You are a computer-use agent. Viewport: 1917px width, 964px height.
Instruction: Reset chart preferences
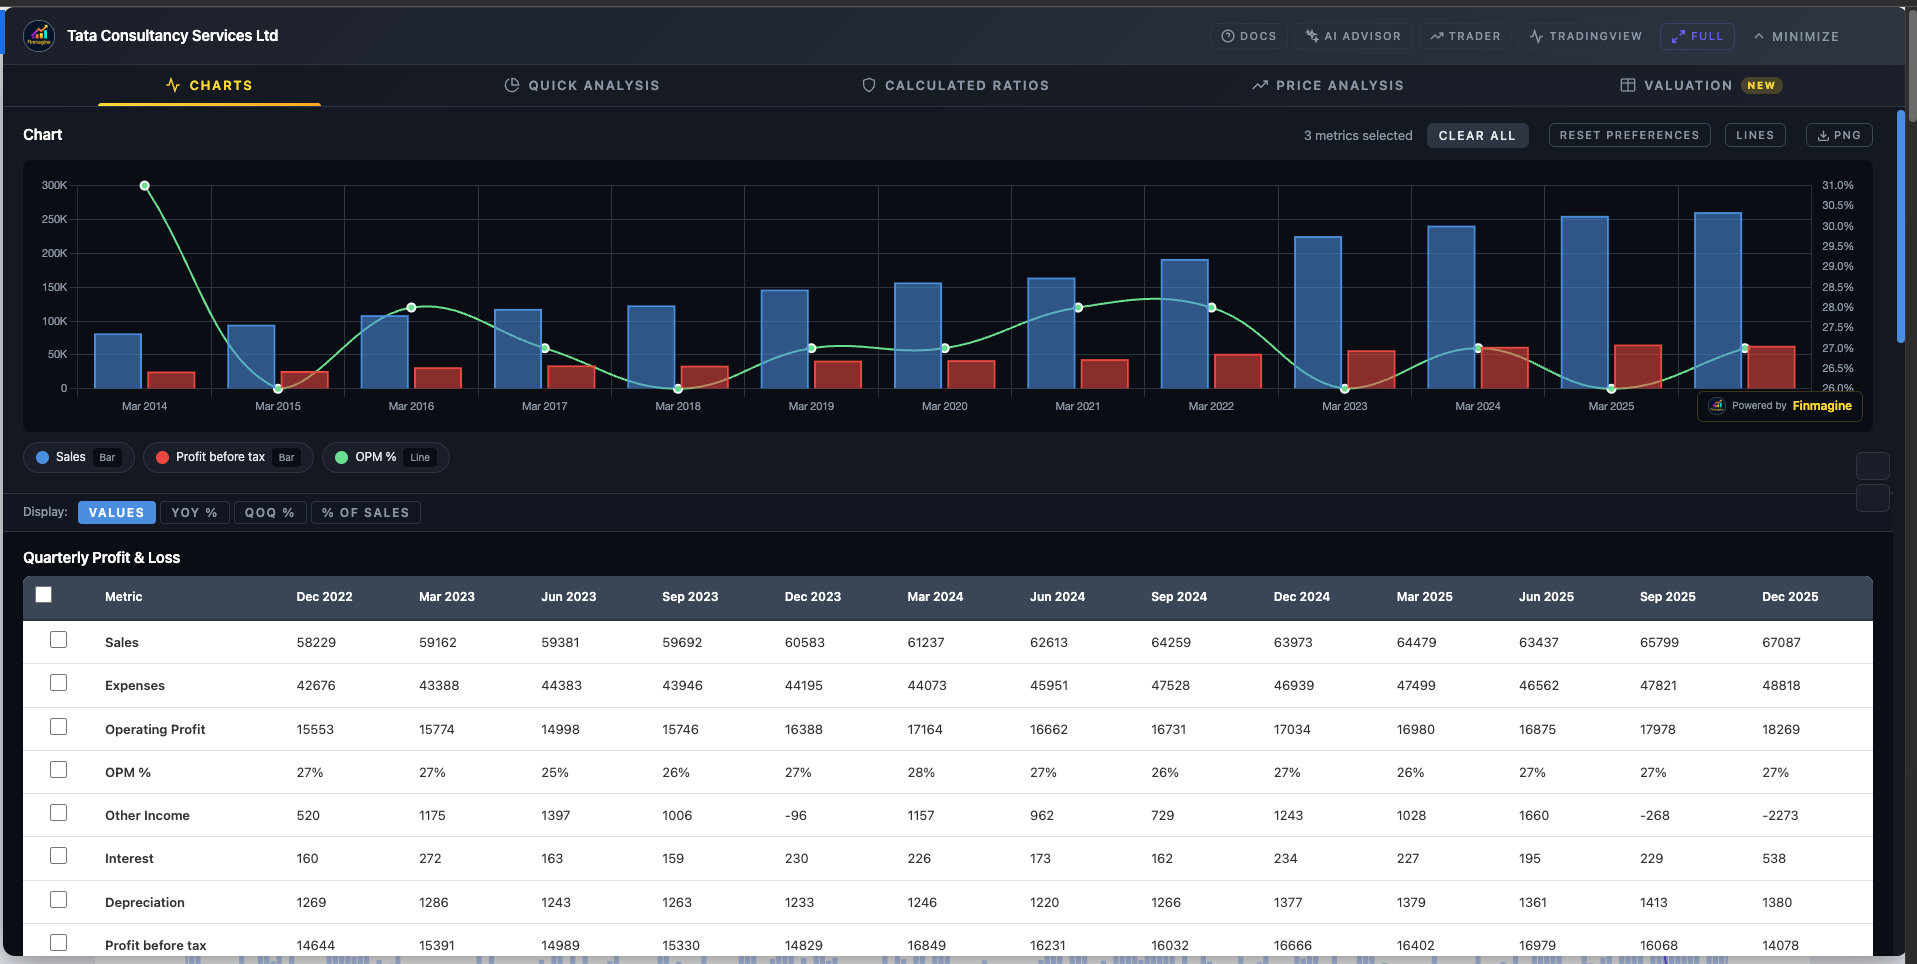click(1629, 135)
